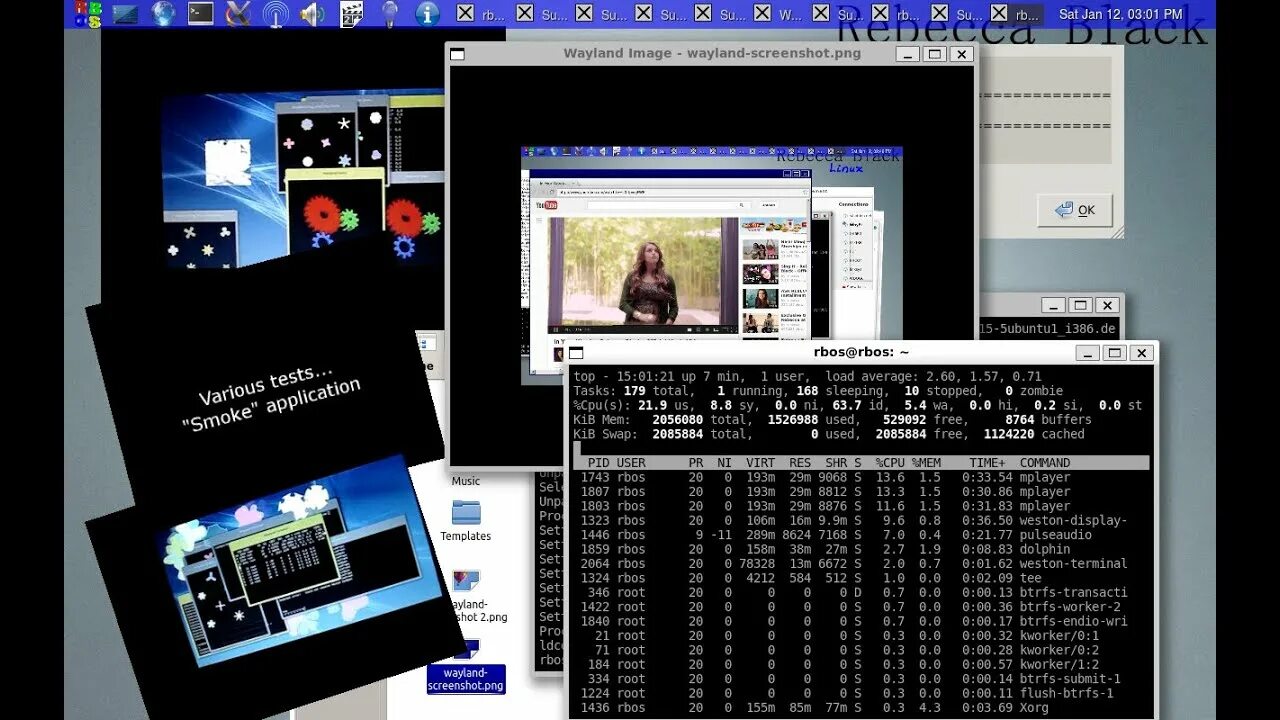Select the flush-btrfs-1 process row
The width and height of the screenshot is (1280, 720).
[x=861, y=693]
